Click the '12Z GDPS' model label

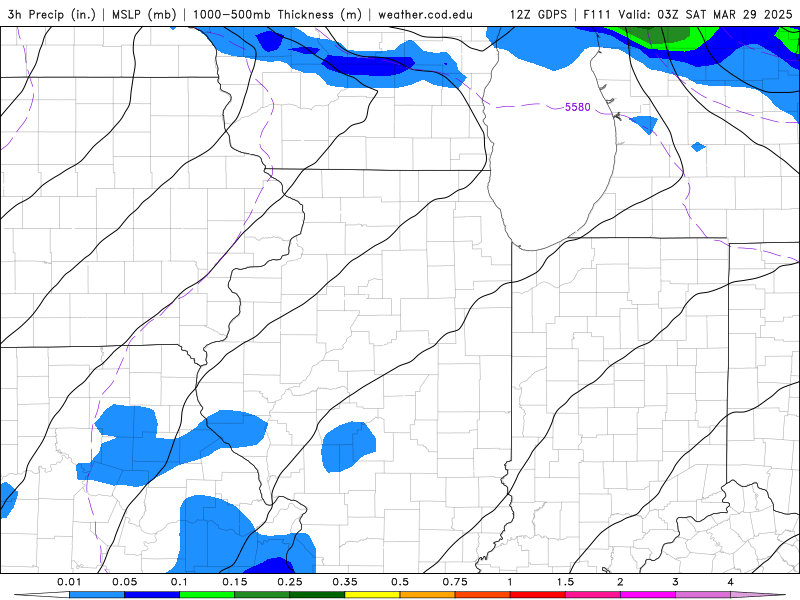pyautogui.click(x=538, y=14)
